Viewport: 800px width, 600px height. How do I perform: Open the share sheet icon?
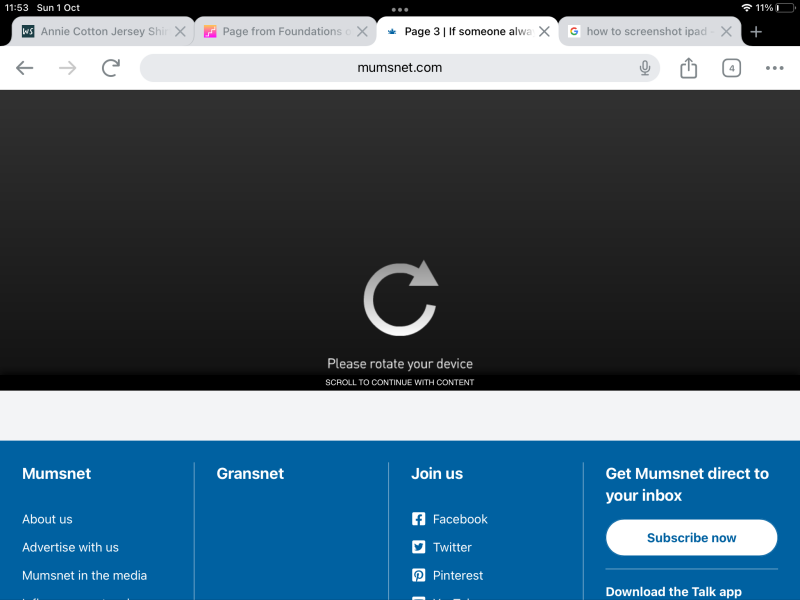(688, 68)
